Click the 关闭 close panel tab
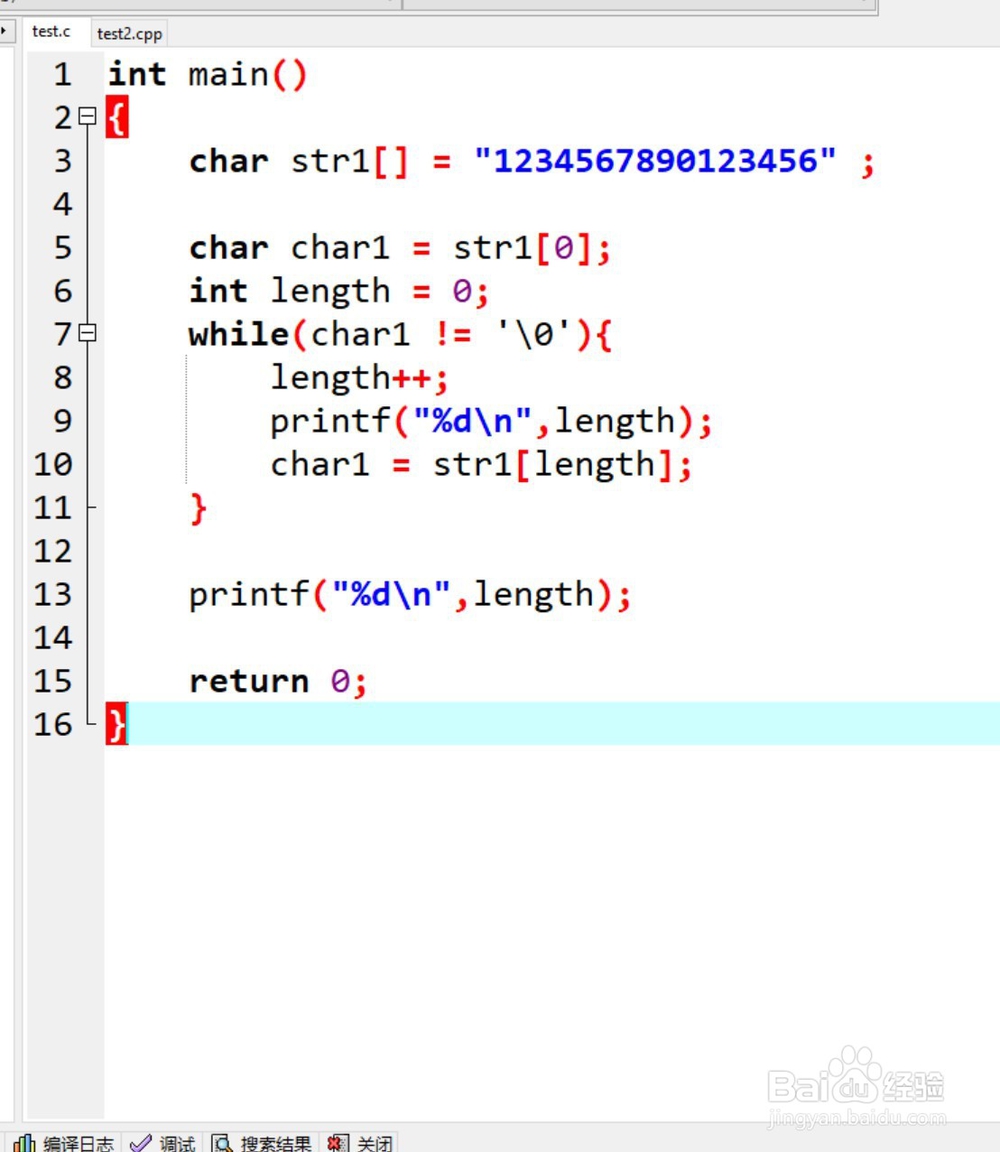Screen dimensions: 1000x1152 (x=361, y=1142)
